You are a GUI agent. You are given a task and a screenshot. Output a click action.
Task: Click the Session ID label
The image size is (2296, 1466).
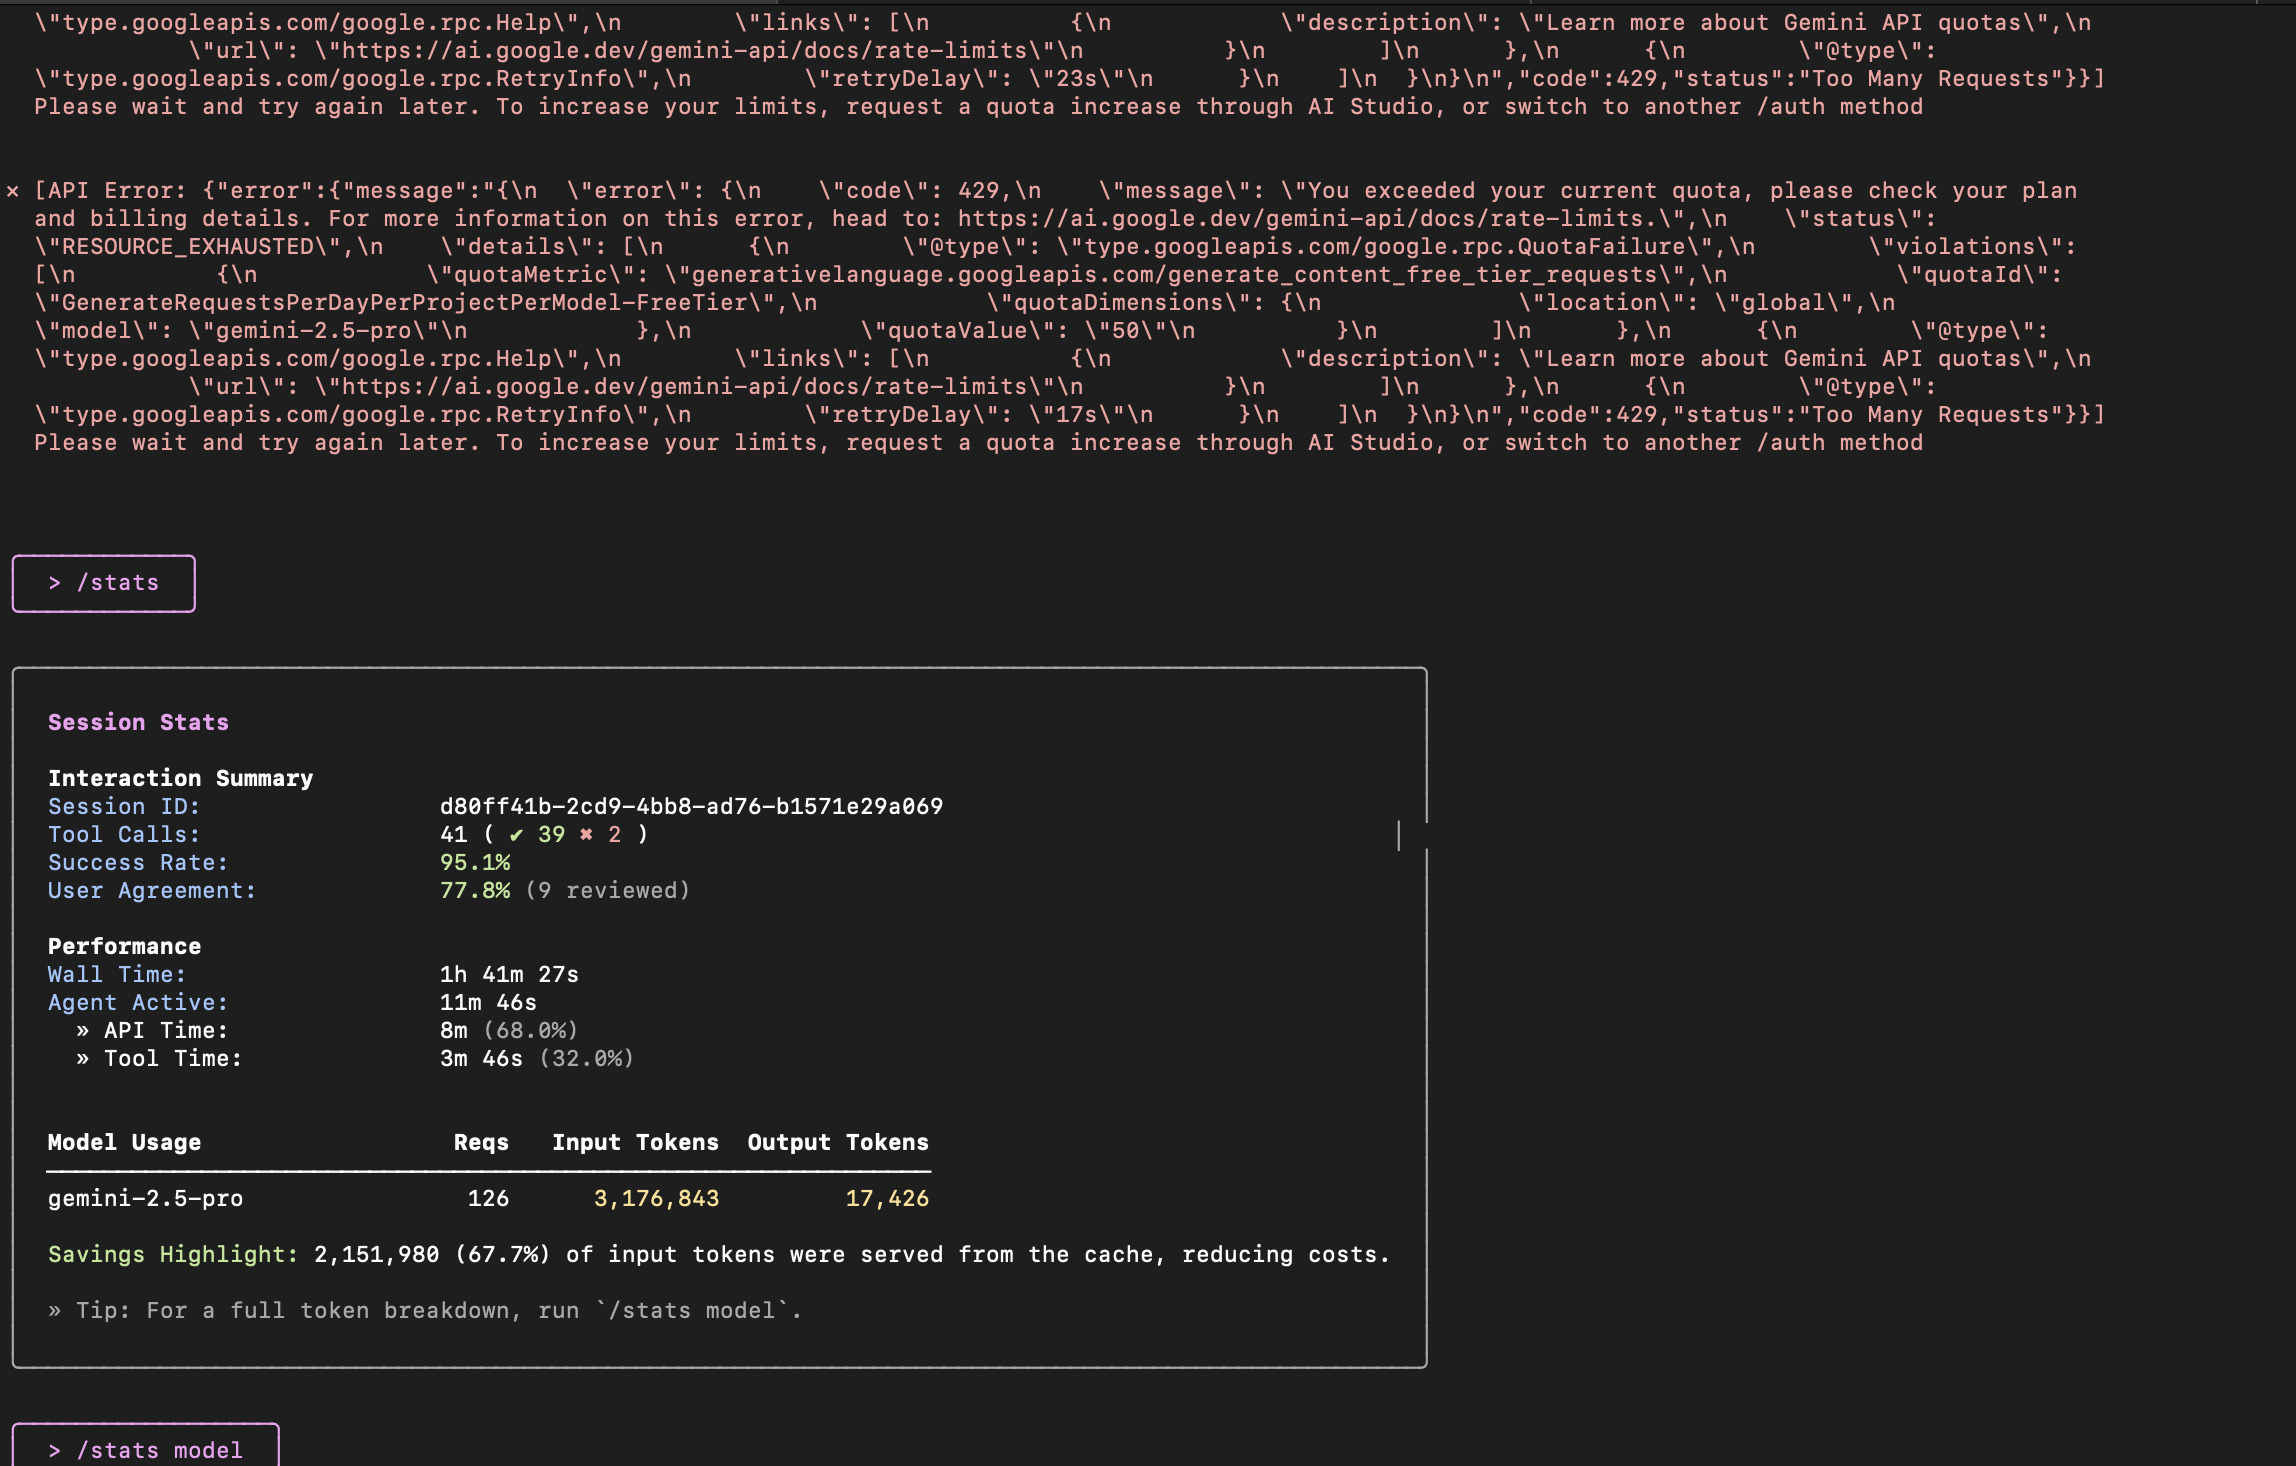[x=124, y=806]
